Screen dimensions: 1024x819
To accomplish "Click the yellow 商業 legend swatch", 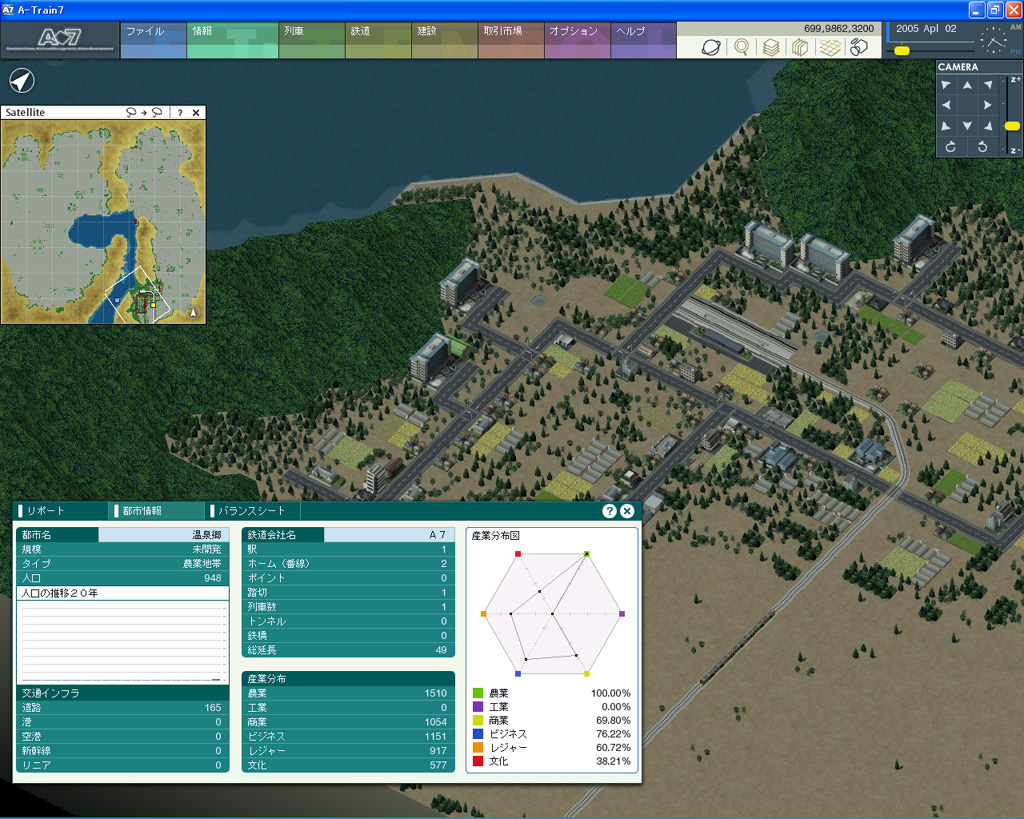I will pyautogui.click(x=478, y=720).
